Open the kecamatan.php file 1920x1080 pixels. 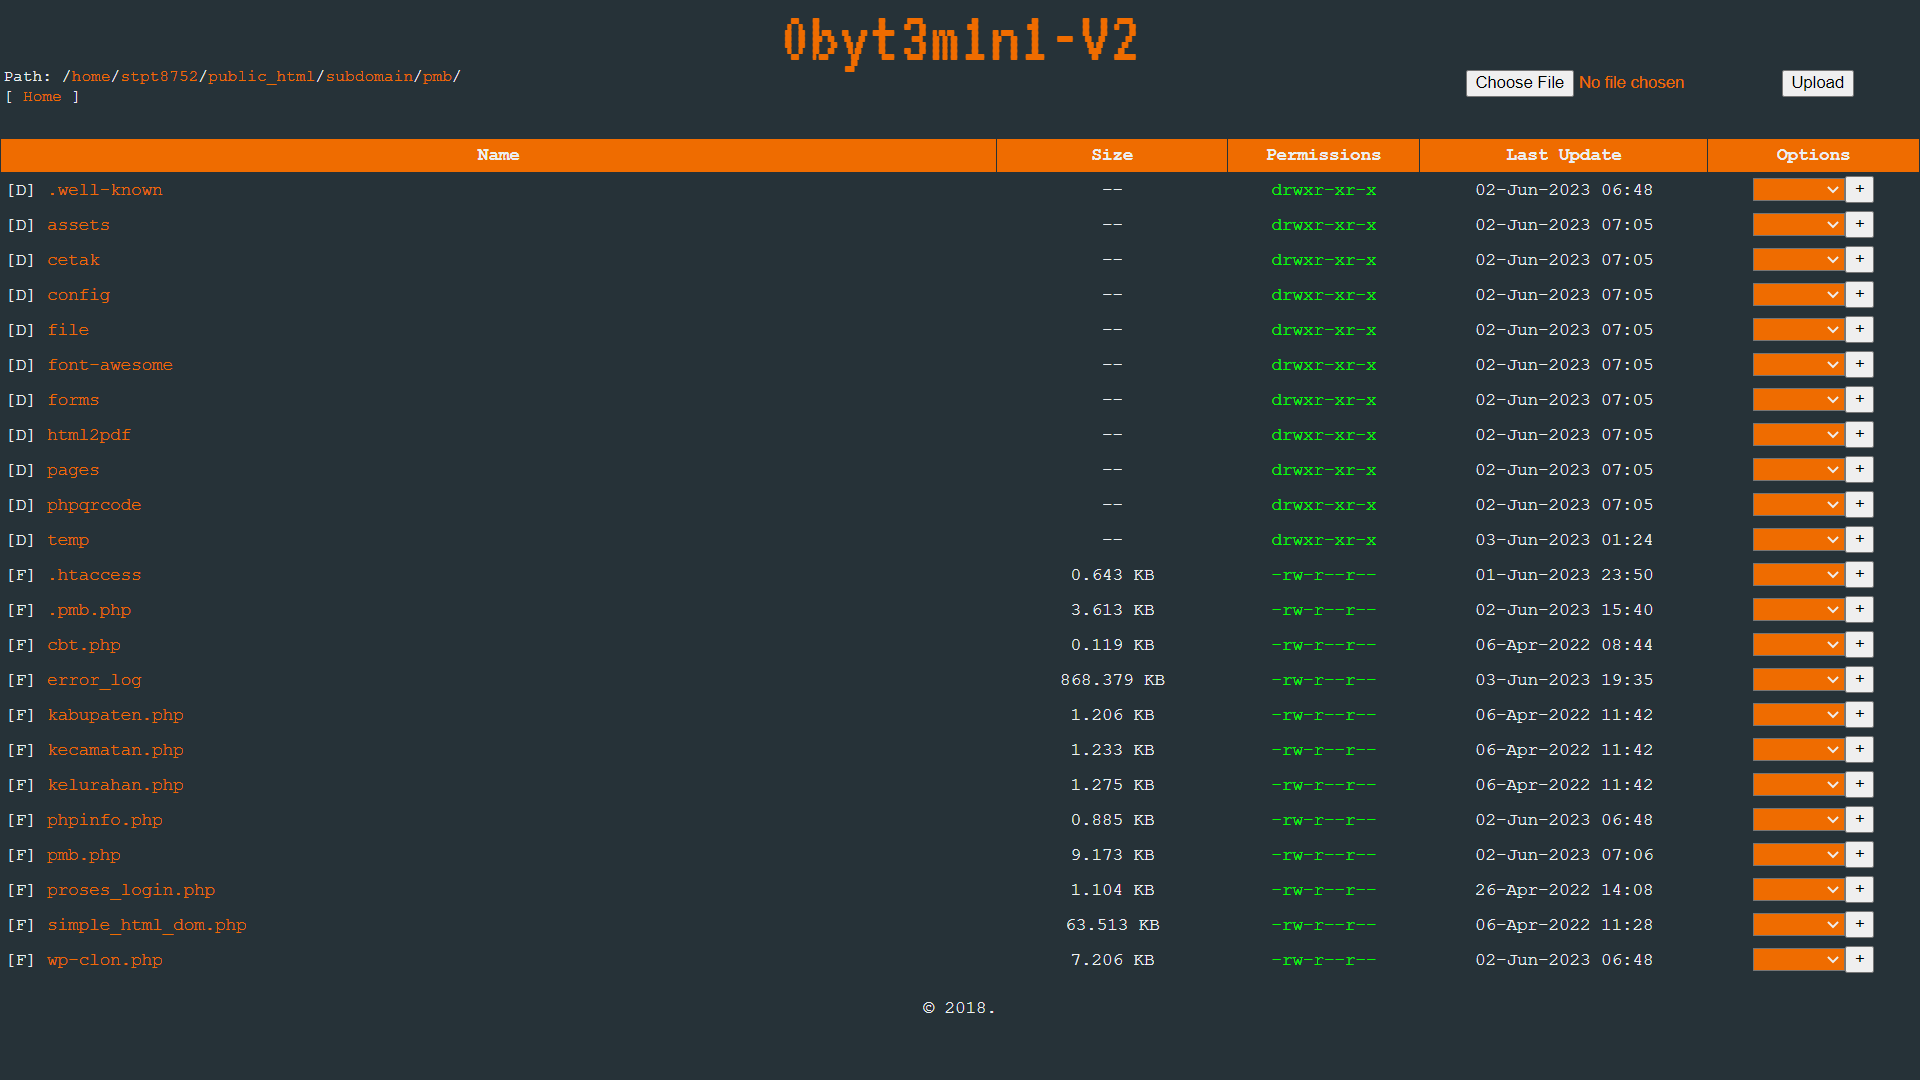pyautogui.click(x=115, y=750)
